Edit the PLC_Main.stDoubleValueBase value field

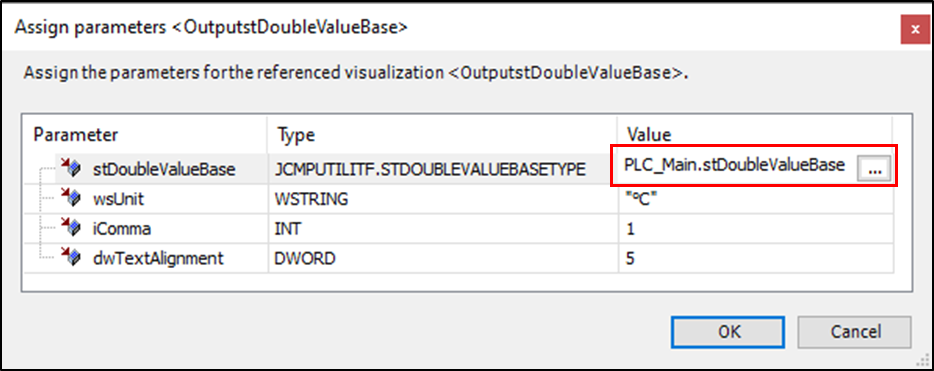734,166
